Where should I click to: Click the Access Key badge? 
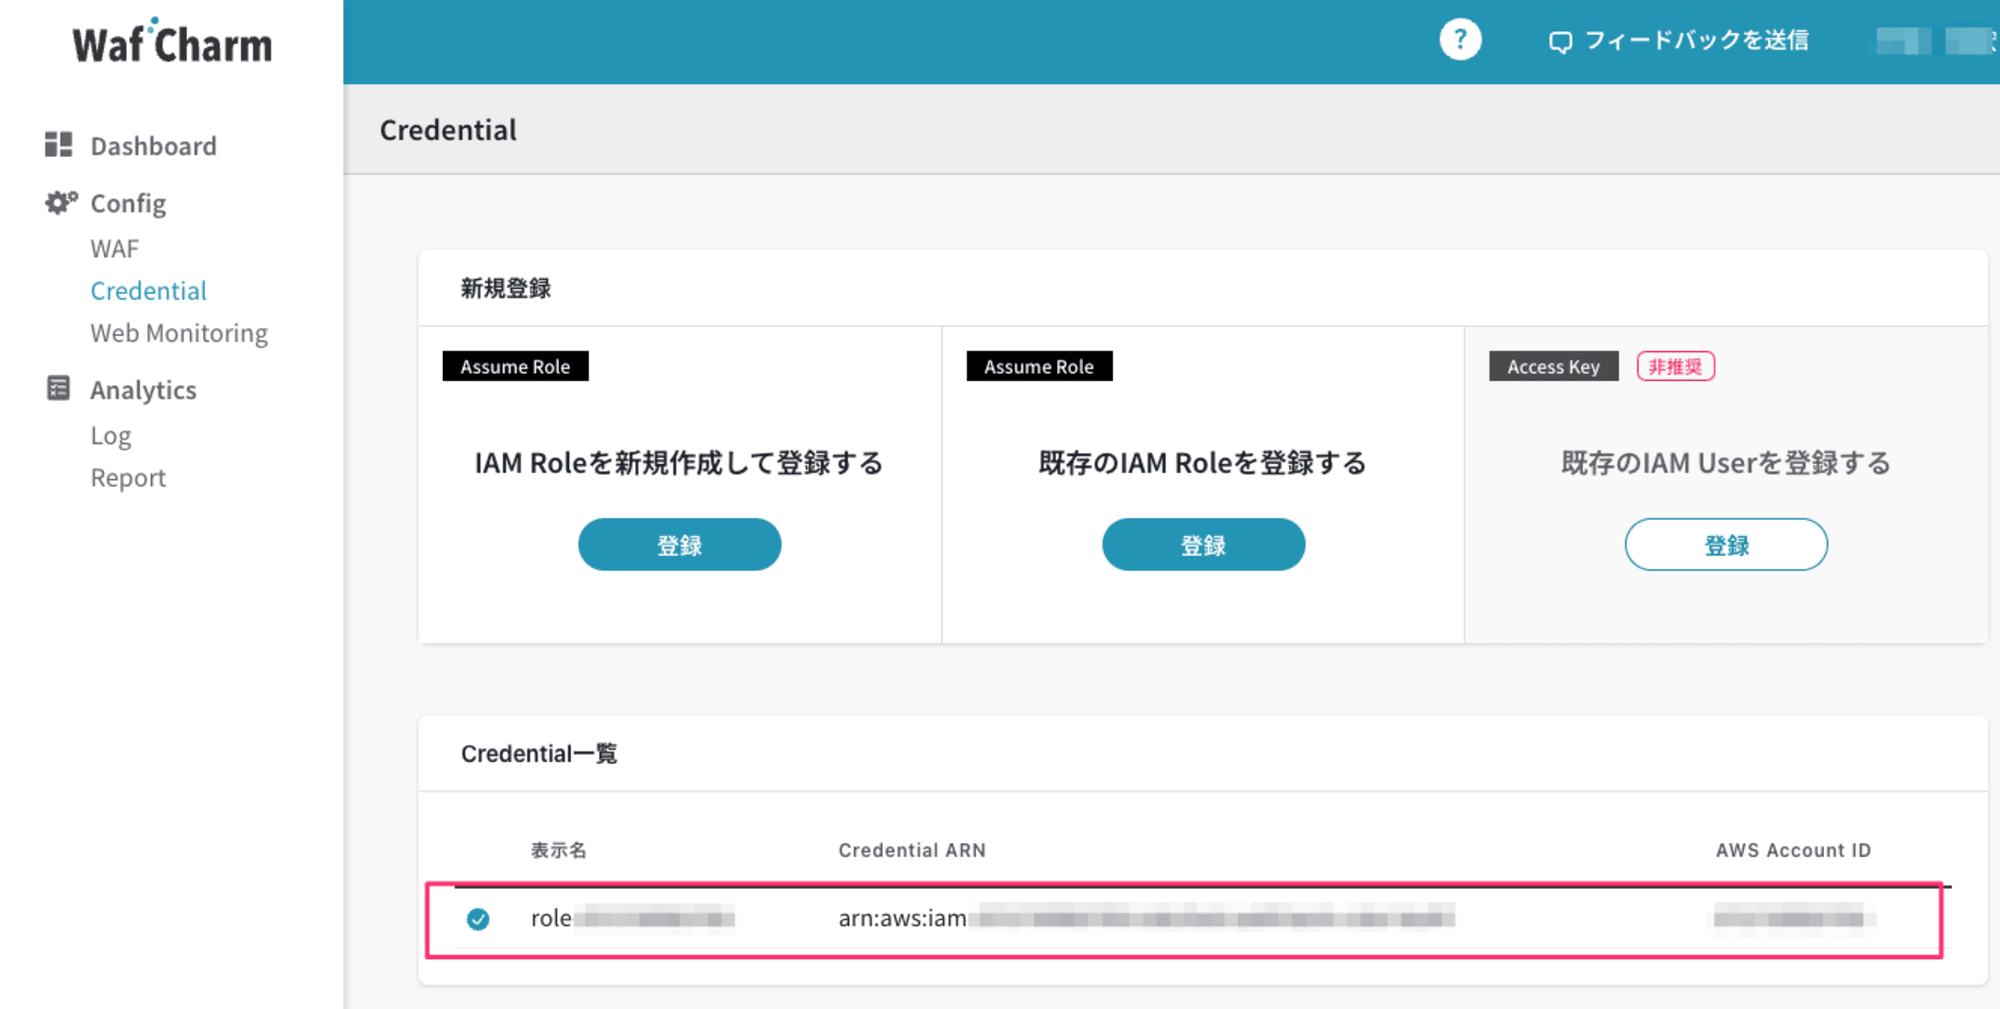coord(1554,366)
